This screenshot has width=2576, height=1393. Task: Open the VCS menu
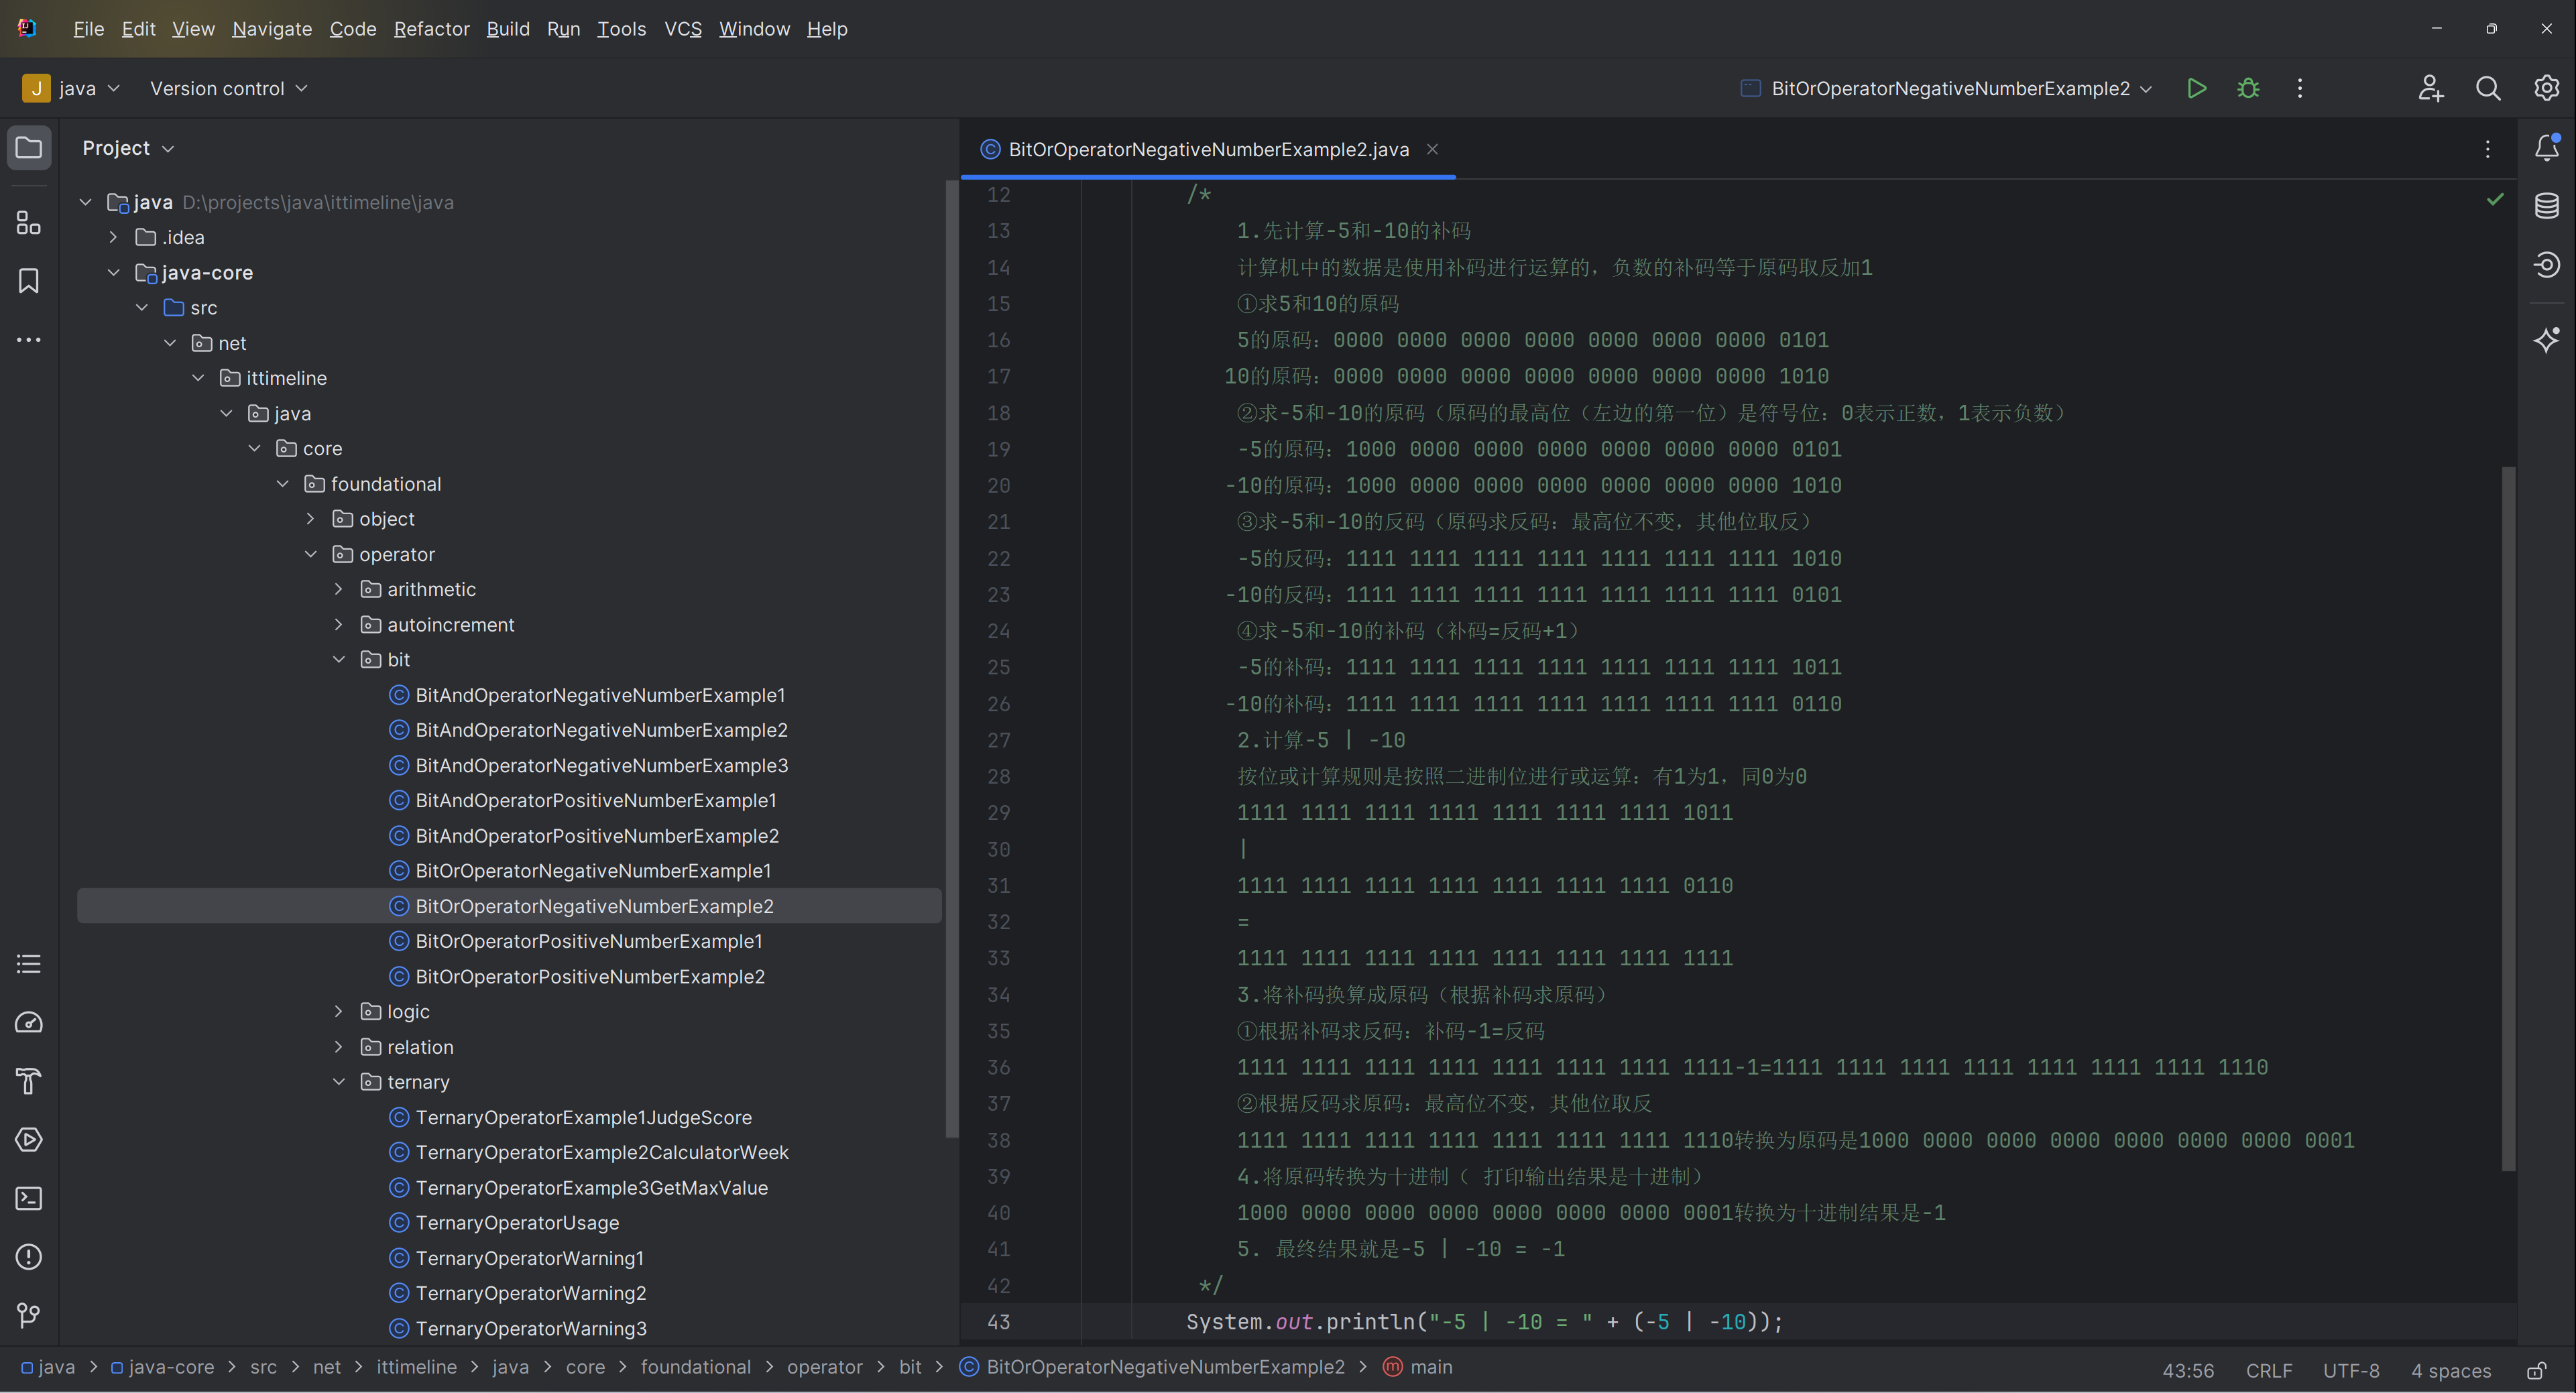[683, 29]
